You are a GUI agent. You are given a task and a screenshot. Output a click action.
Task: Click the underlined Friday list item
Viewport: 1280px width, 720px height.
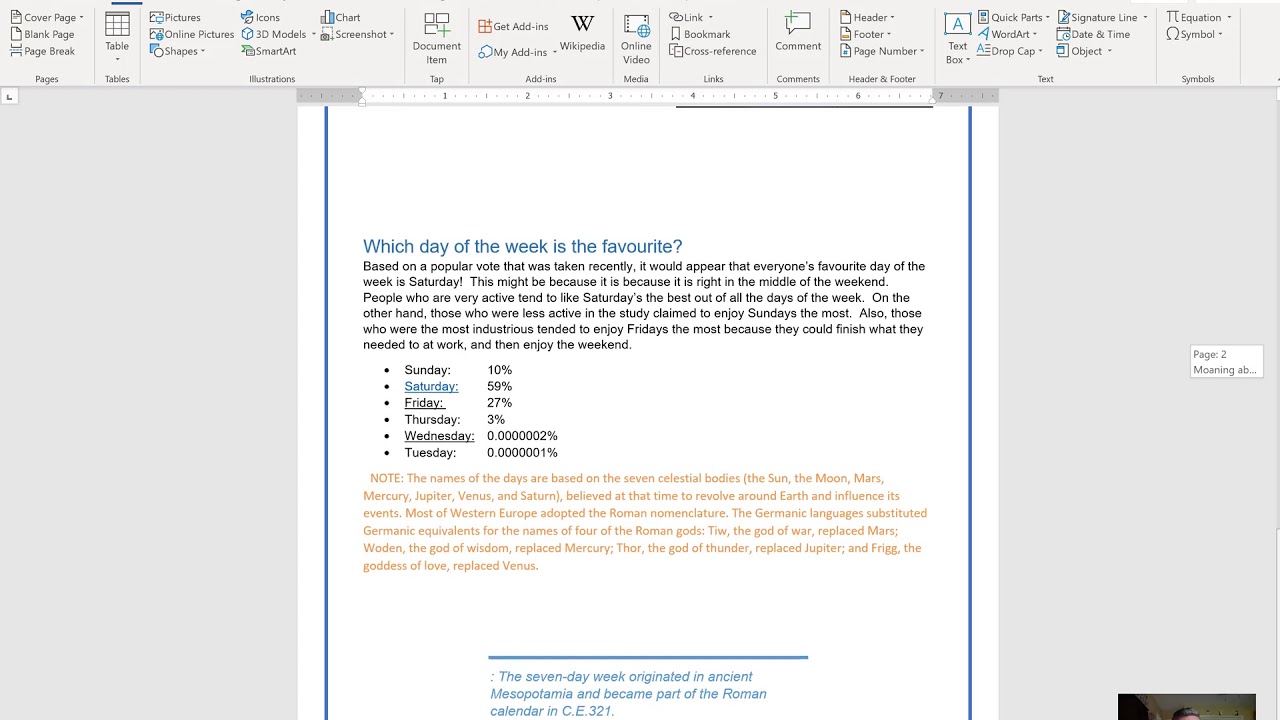click(424, 403)
